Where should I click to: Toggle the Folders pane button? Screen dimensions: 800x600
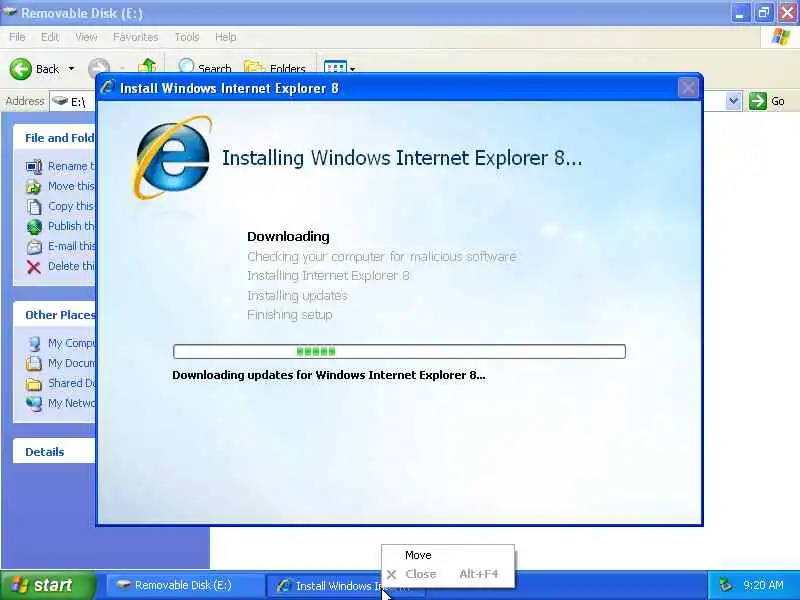(x=275, y=67)
